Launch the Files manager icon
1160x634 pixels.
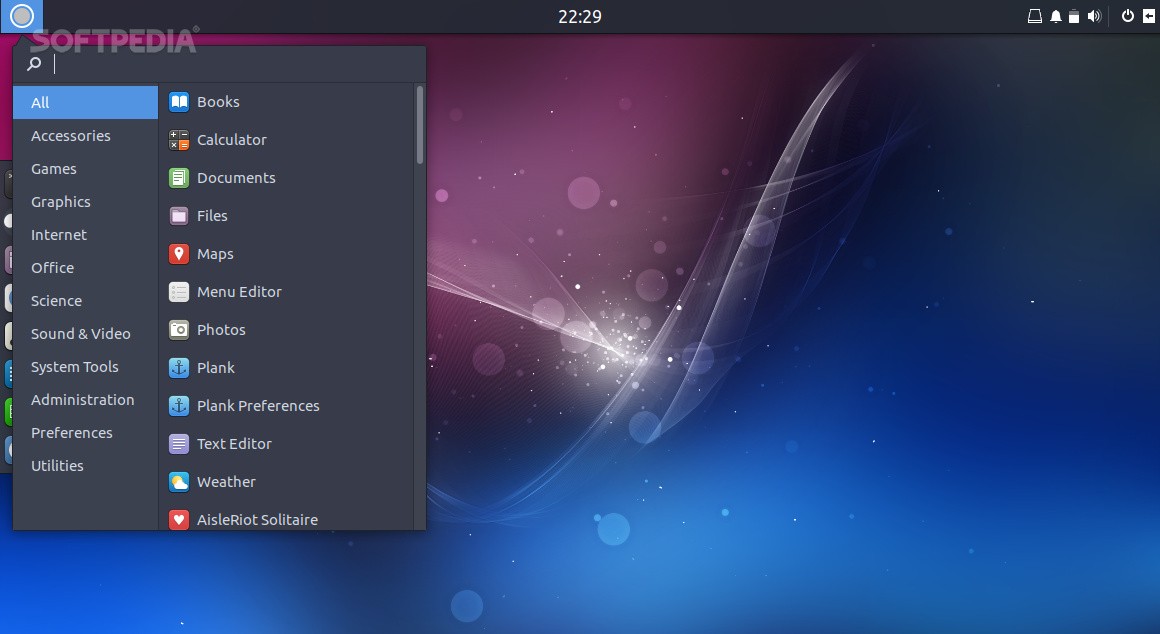[179, 216]
